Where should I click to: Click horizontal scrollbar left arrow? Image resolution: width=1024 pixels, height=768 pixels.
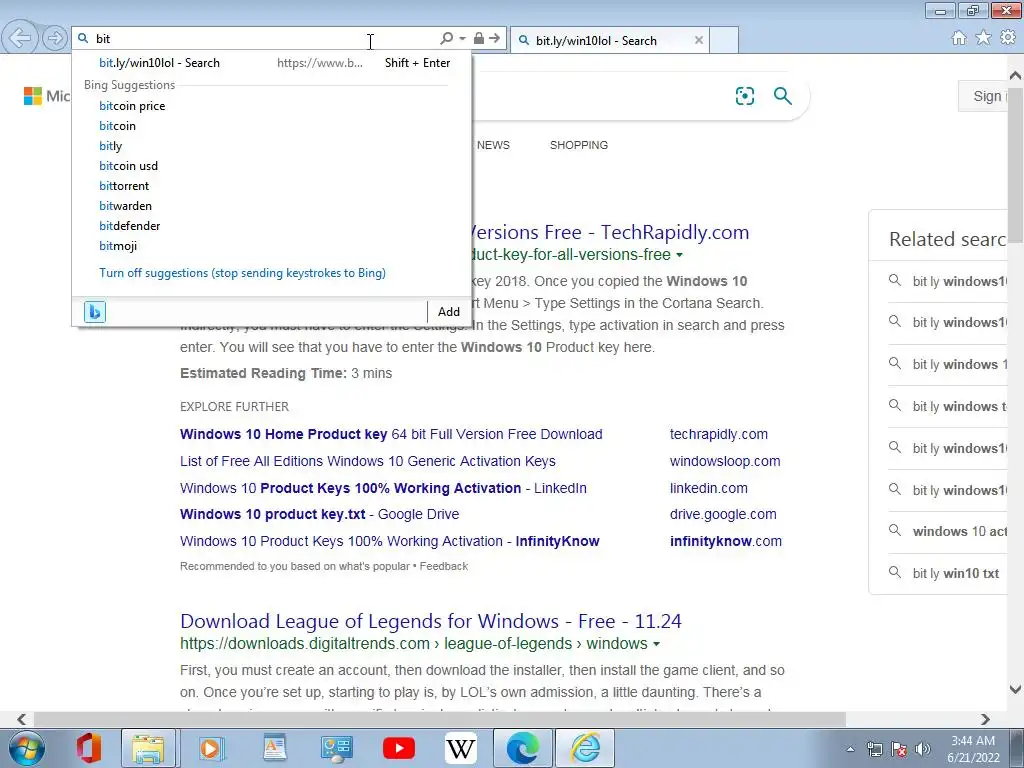click(22, 719)
